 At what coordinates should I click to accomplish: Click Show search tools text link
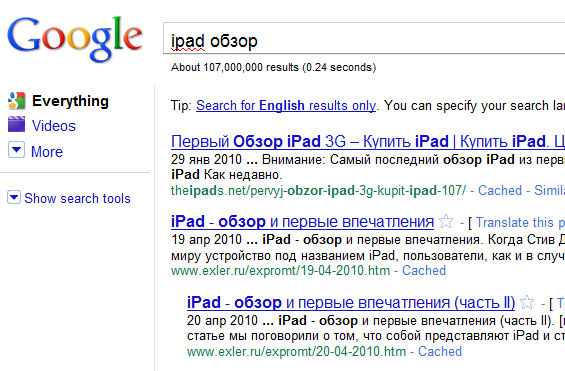[77, 198]
